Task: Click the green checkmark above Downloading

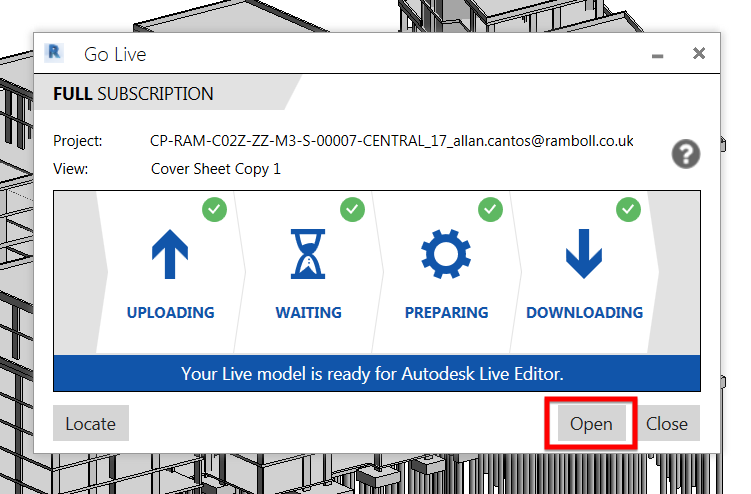Action: 628,209
